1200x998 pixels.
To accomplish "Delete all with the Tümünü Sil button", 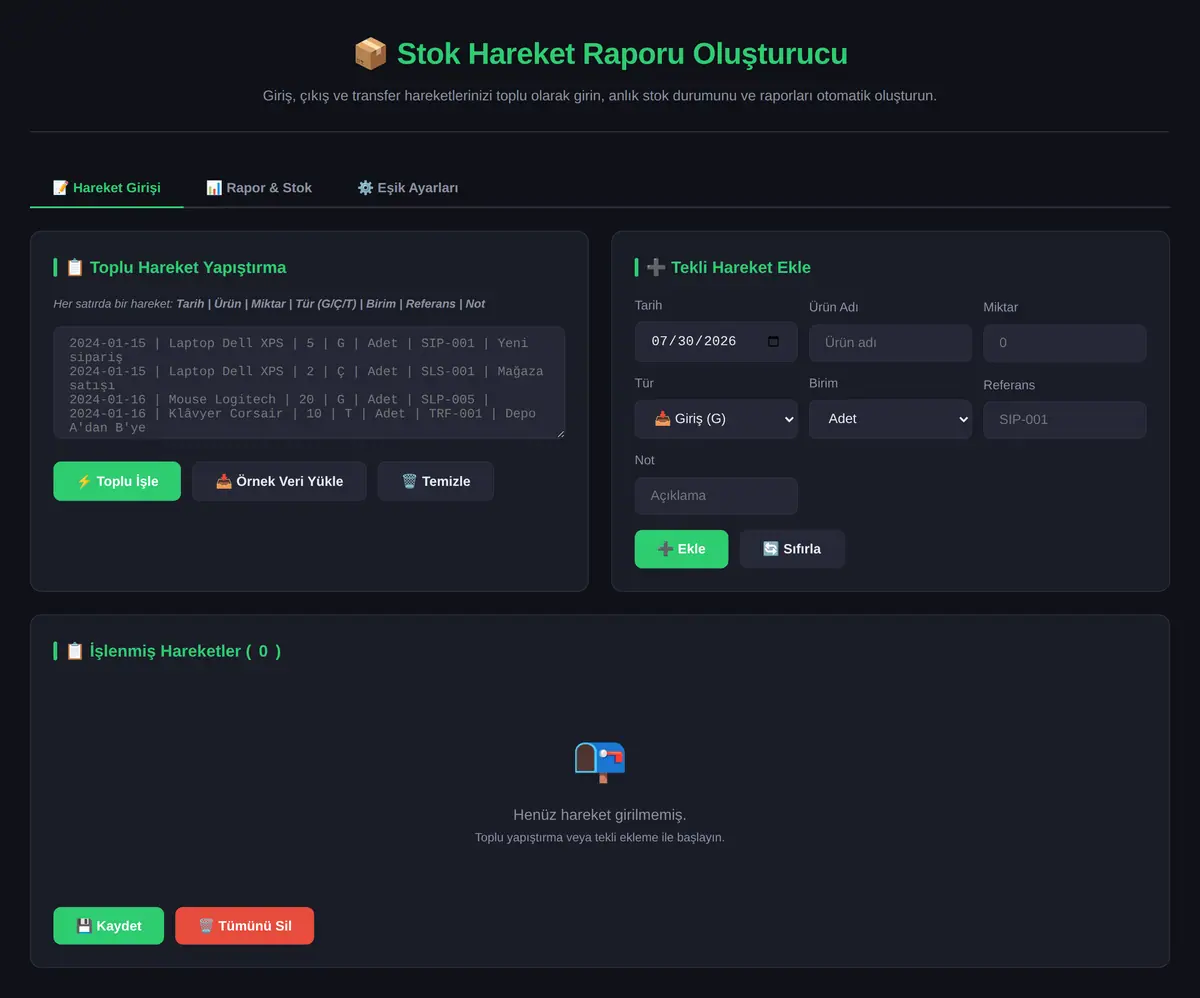I will [x=245, y=926].
